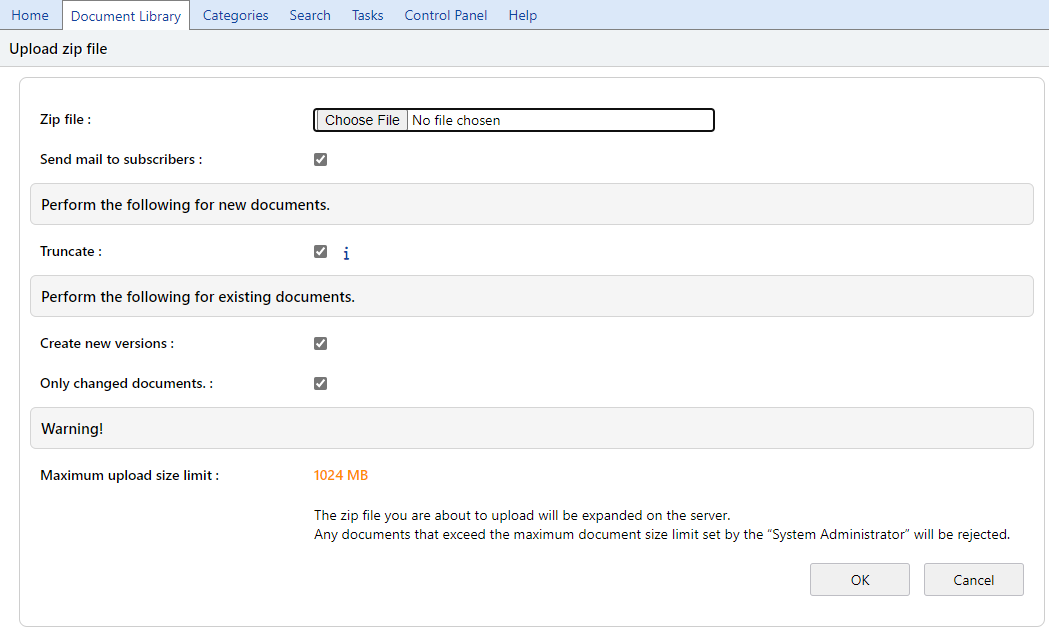The image size is (1049, 629).
Task: Disable the Truncate option
Action: pos(320,251)
